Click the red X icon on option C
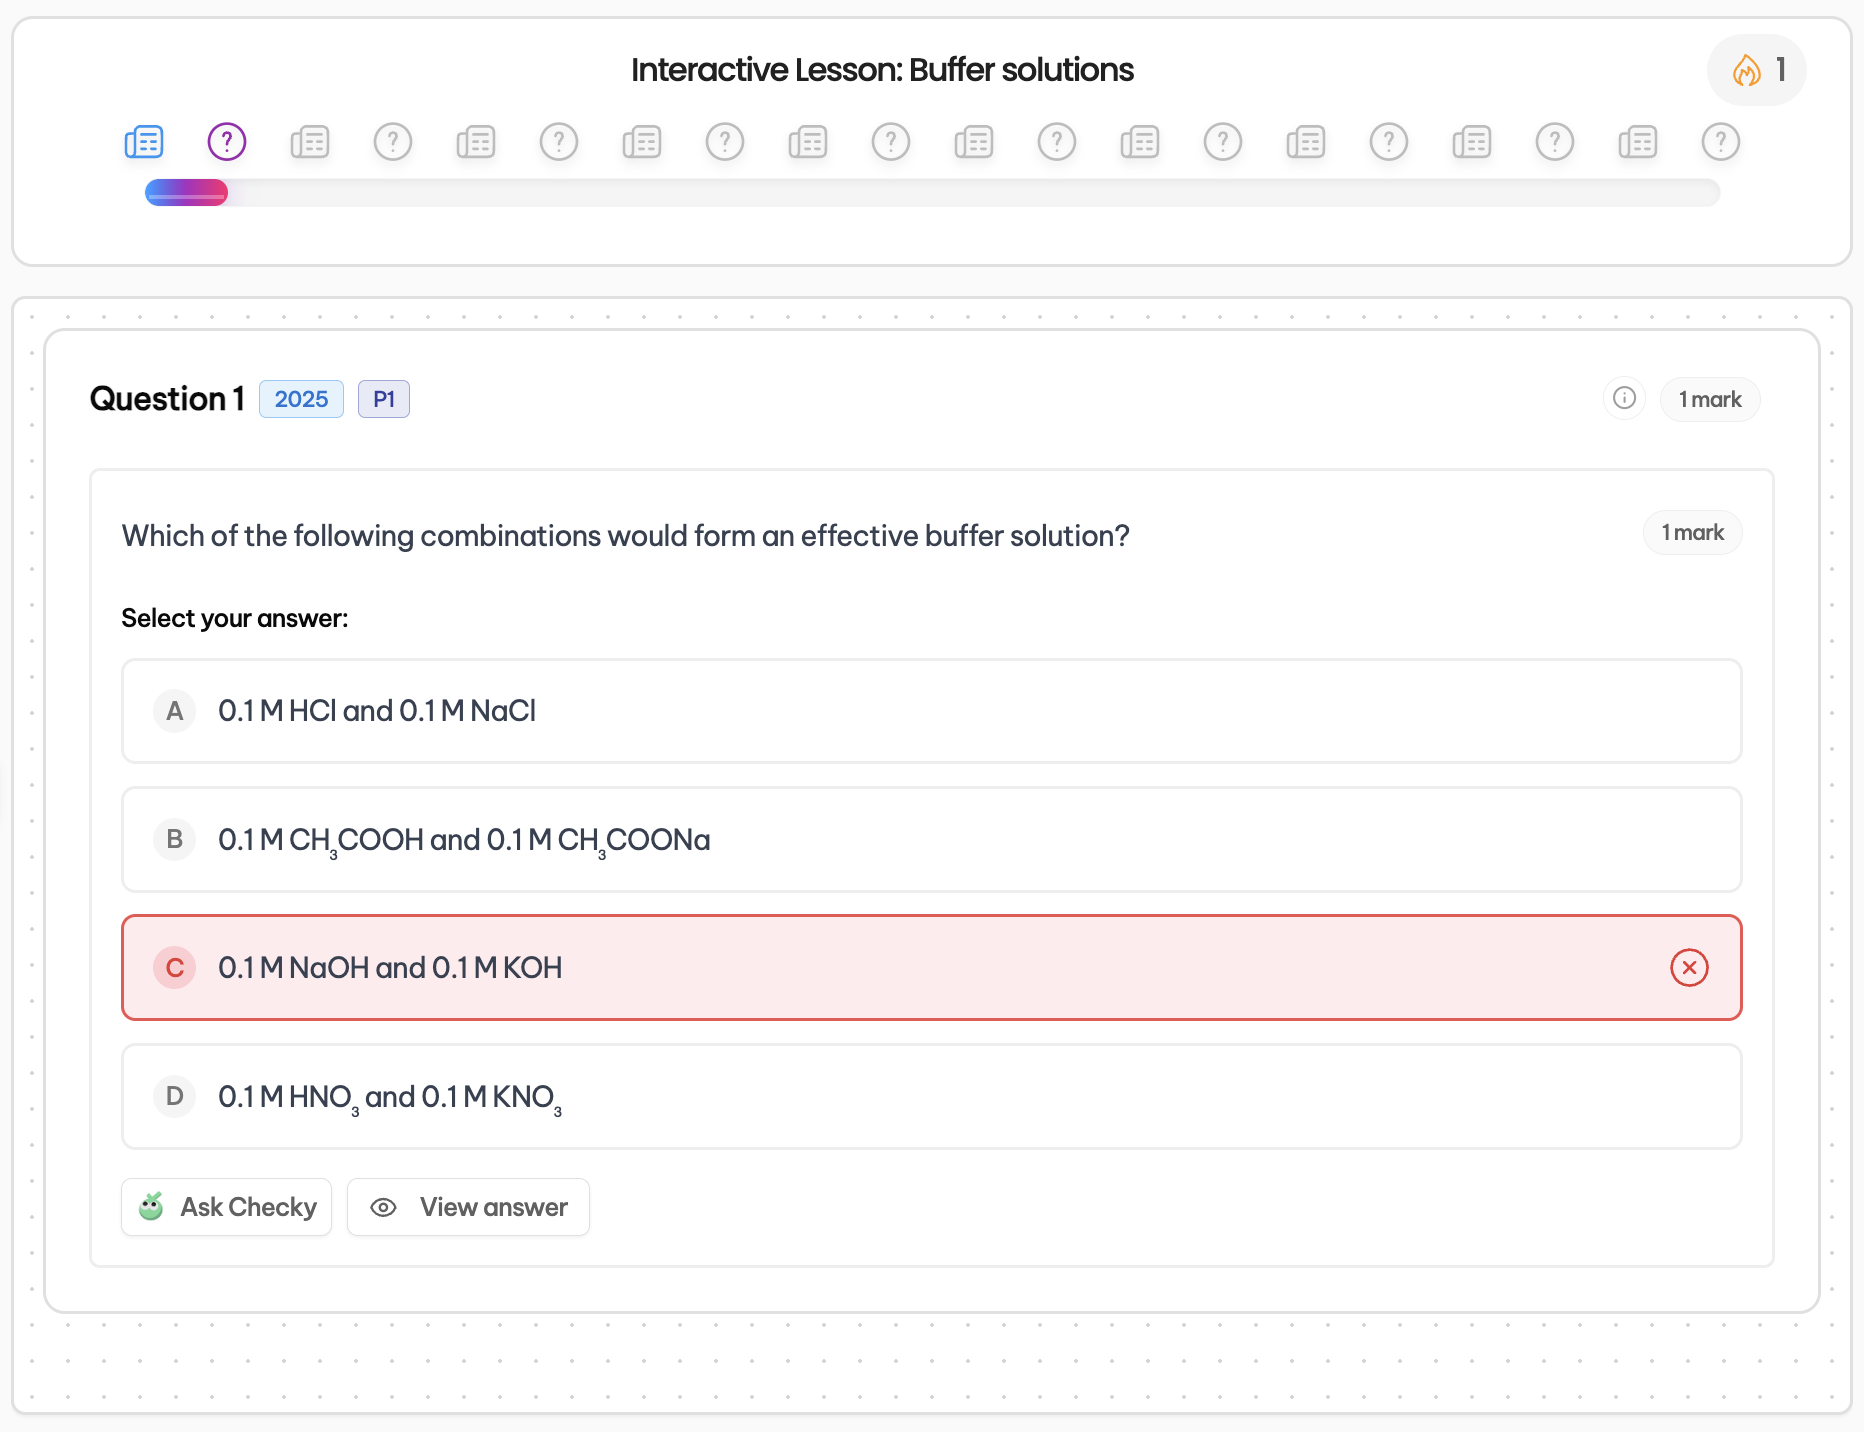The height and width of the screenshot is (1432, 1864). coord(1689,967)
